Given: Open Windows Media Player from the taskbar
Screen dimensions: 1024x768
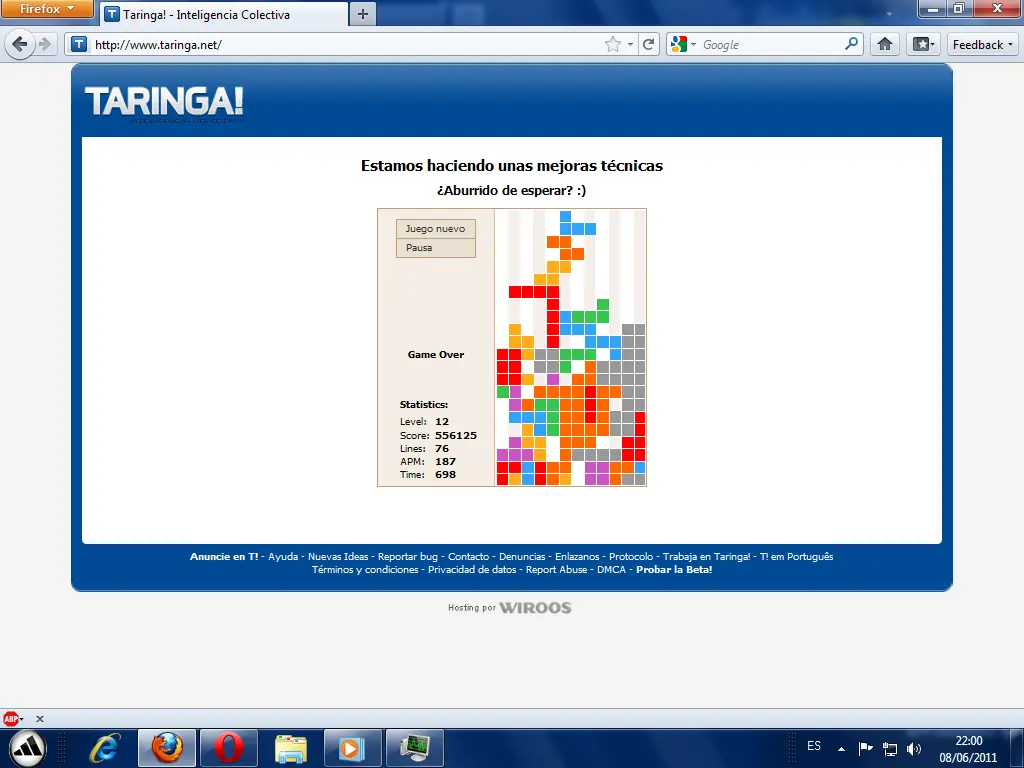Looking at the screenshot, I should click(352, 748).
